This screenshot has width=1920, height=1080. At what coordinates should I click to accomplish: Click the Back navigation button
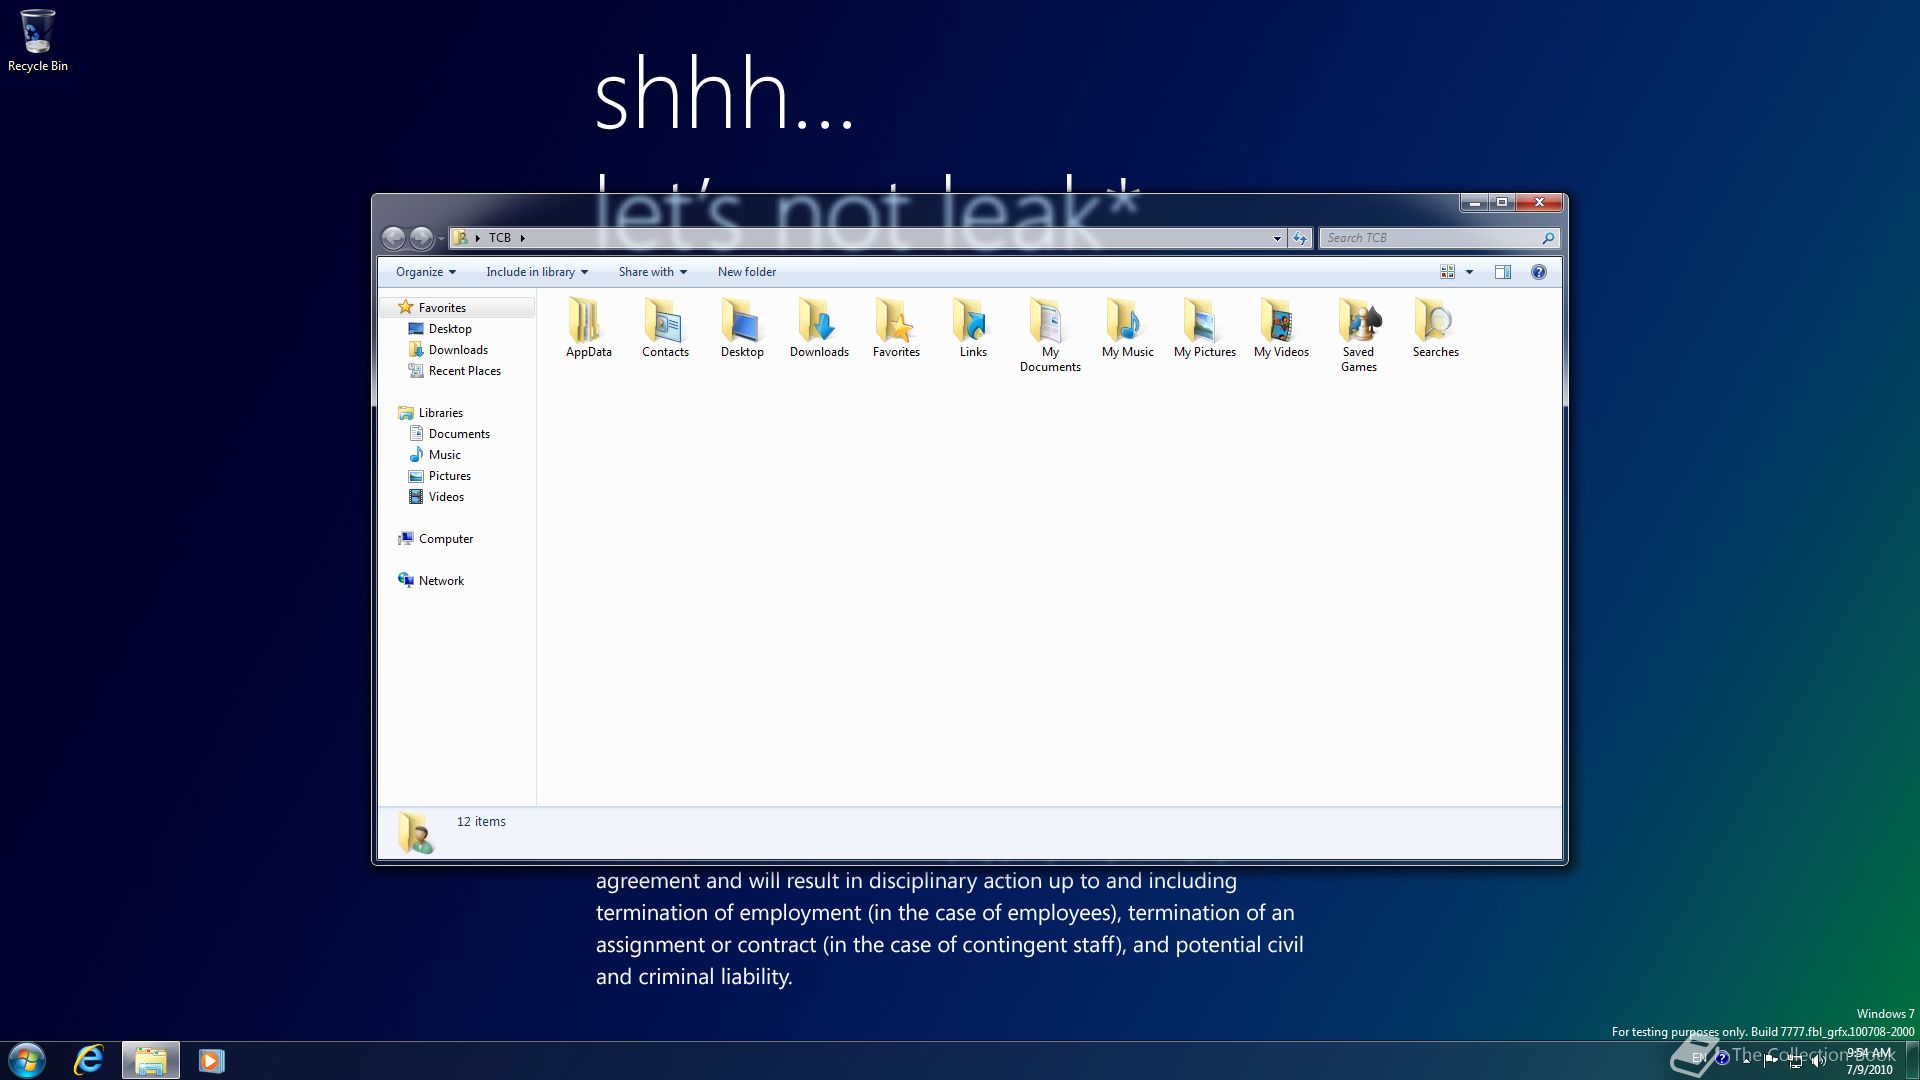394,238
